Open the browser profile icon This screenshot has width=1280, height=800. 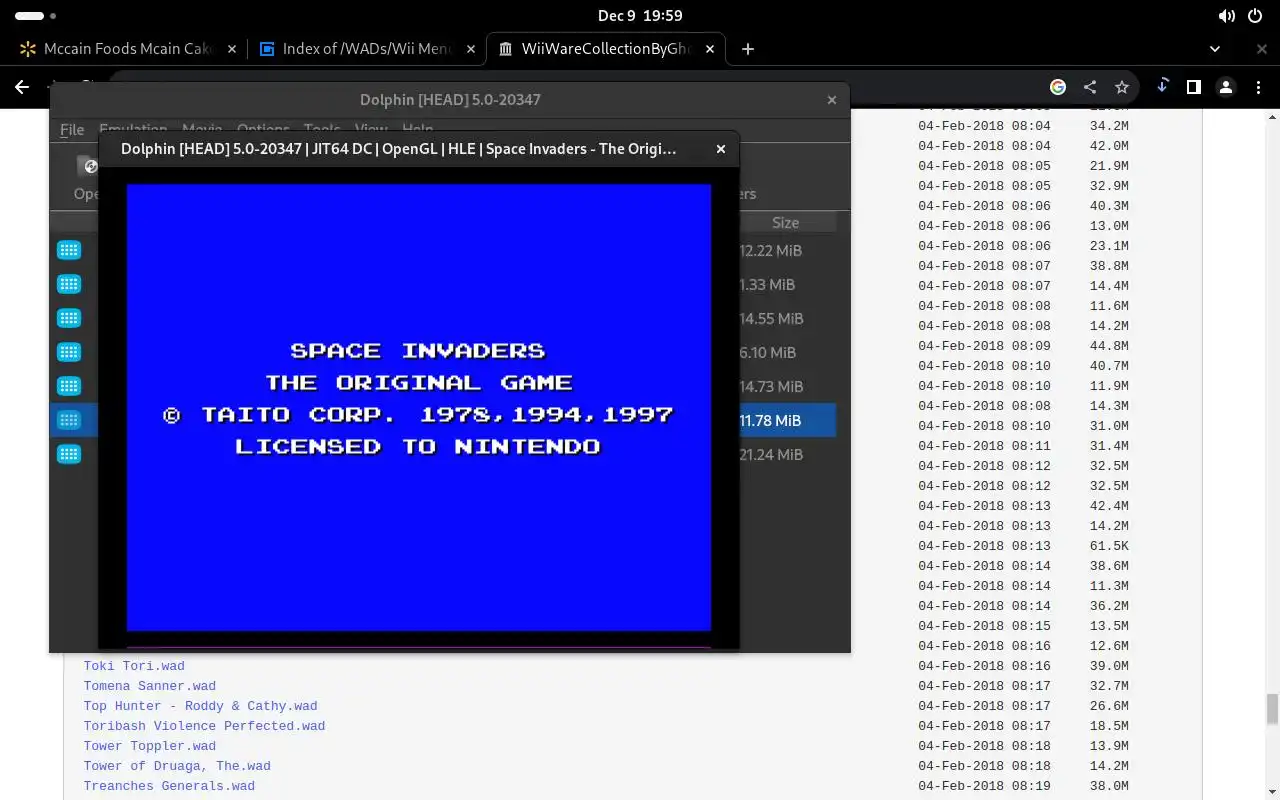click(x=1226, y=87)
